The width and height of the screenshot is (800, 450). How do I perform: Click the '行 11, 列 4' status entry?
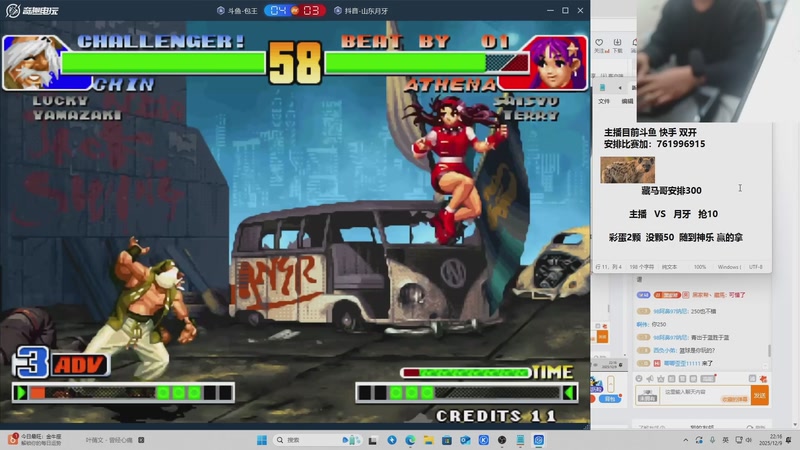(x=608, y=267)
